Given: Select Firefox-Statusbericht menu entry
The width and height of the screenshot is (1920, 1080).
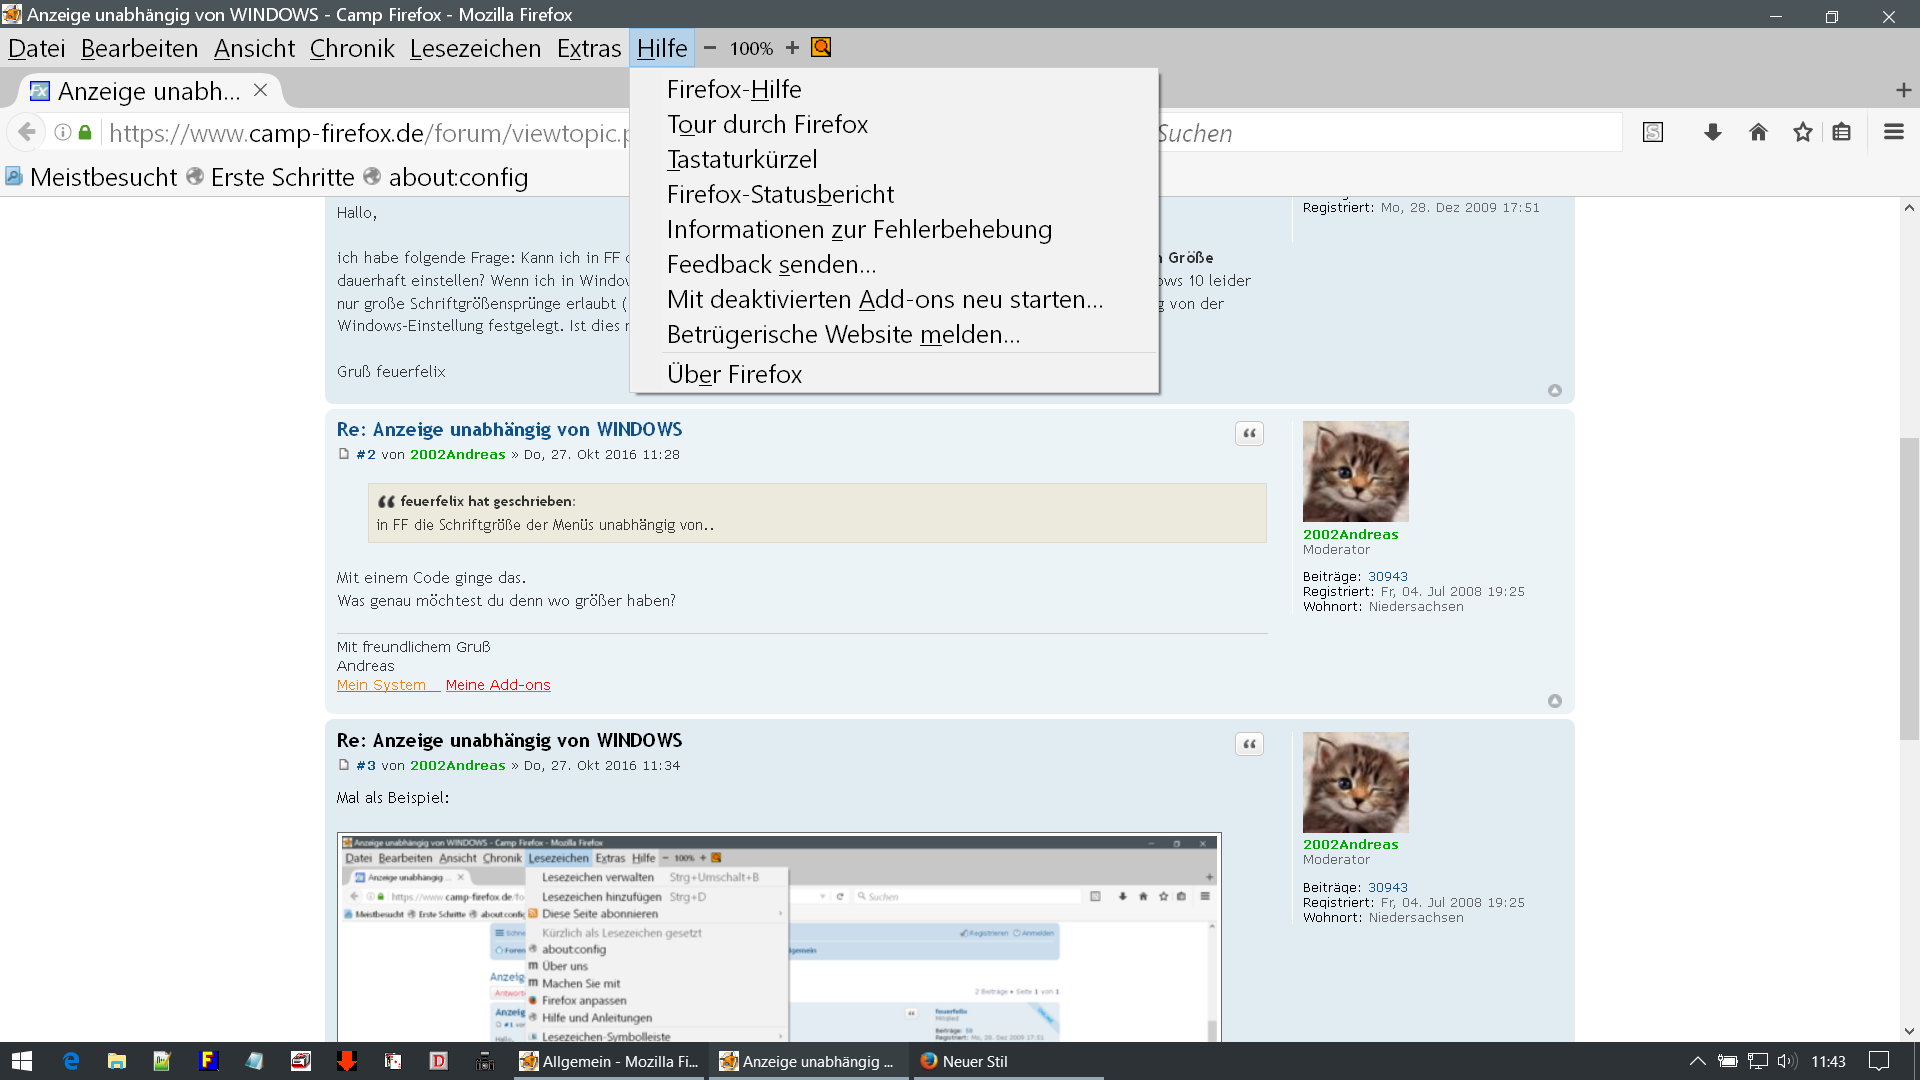Looking at the screenshot, I should (x=780, y=194).
